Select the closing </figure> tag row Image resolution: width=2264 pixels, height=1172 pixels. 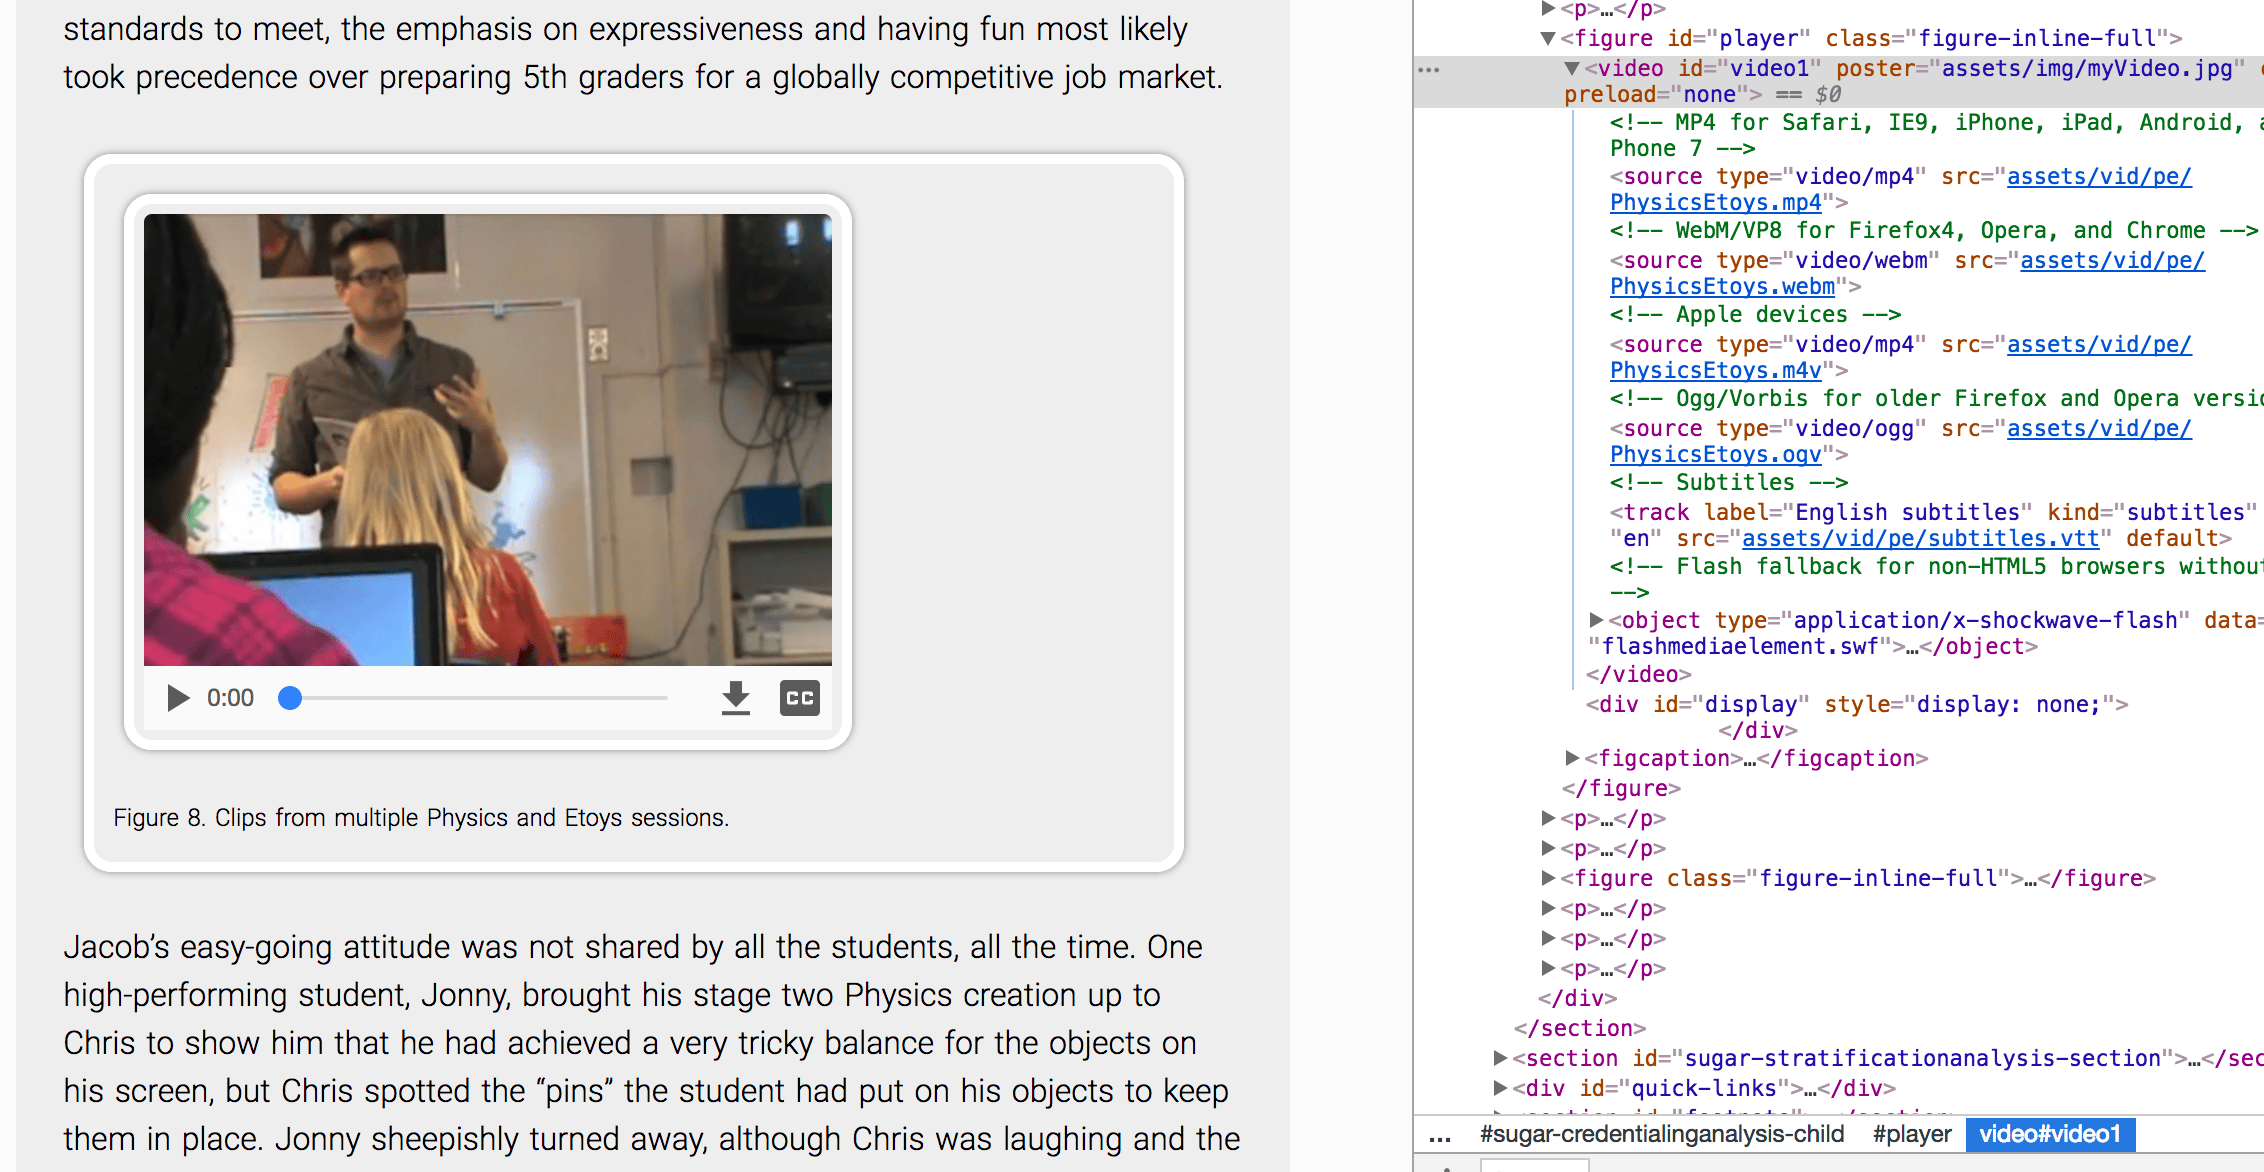click(1621, 789)
